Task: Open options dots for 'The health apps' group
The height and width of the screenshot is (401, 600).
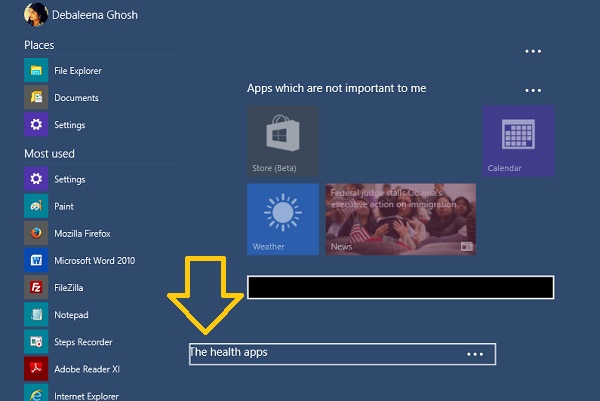Action: tap(475, 354)
